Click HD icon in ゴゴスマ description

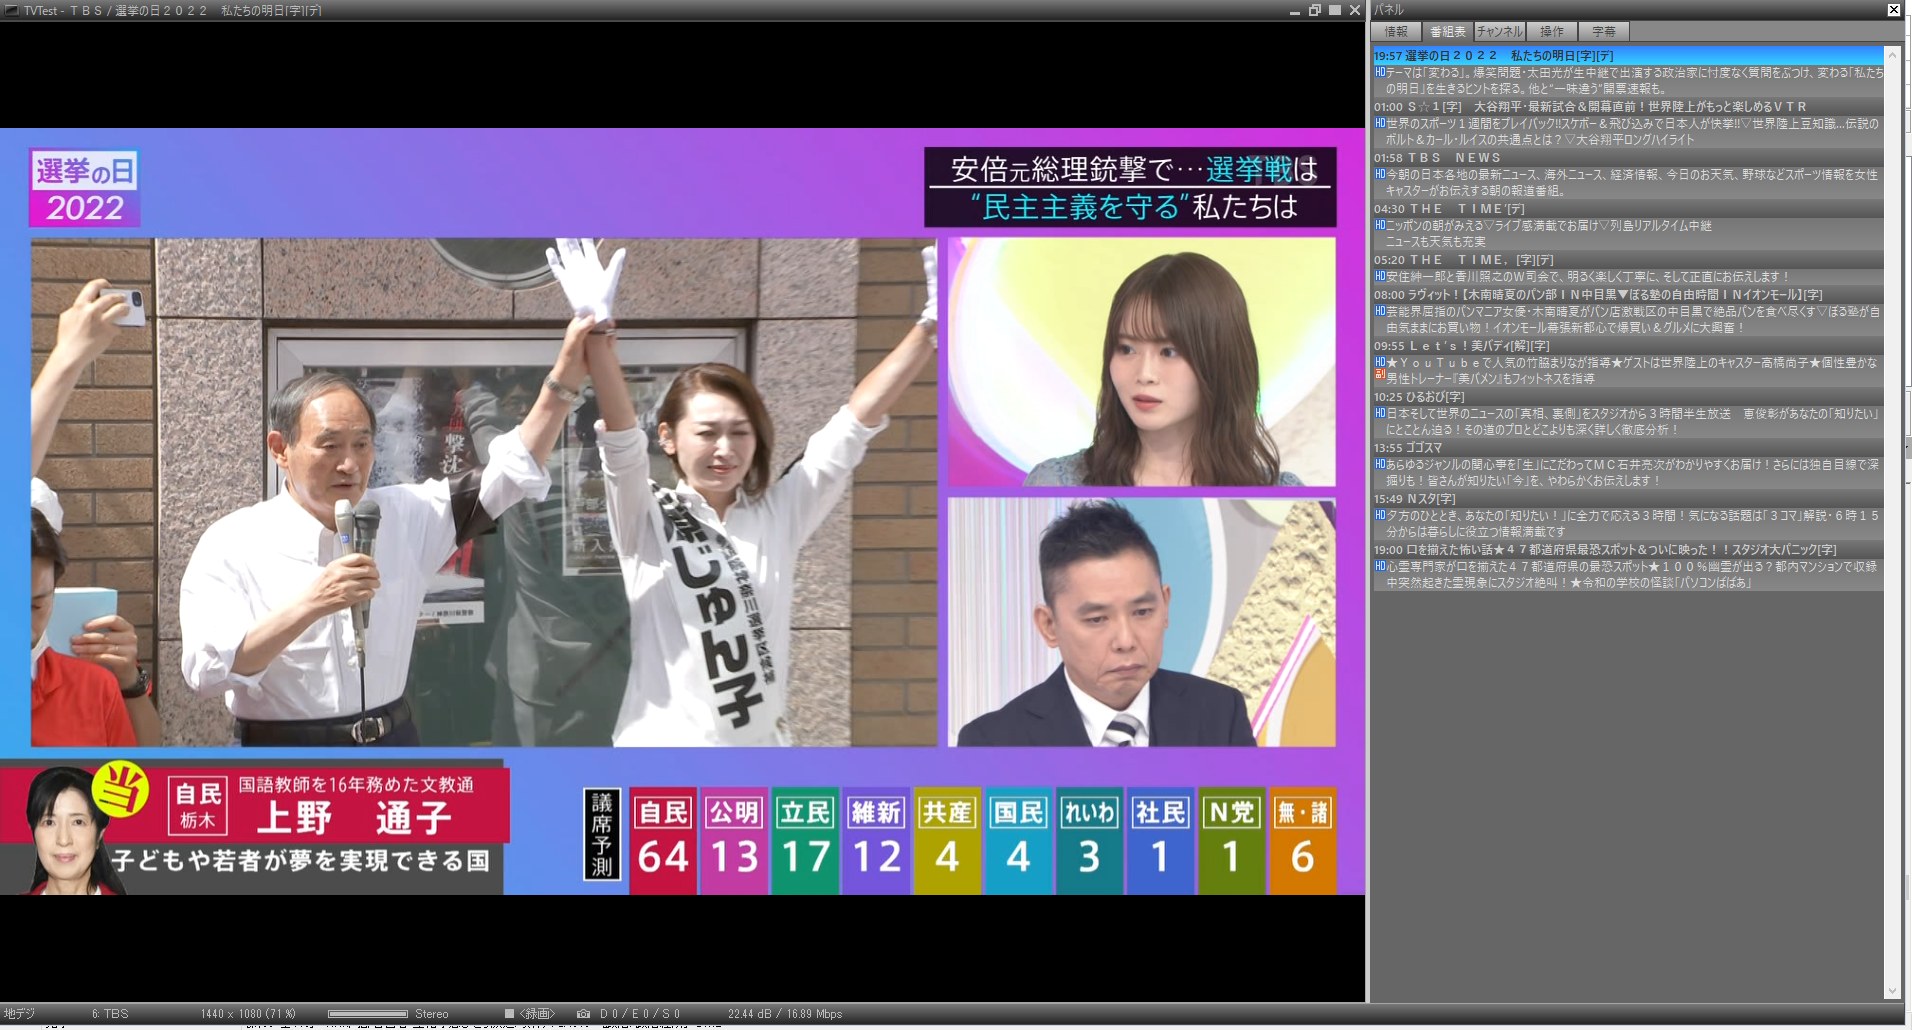point(1380,464)
